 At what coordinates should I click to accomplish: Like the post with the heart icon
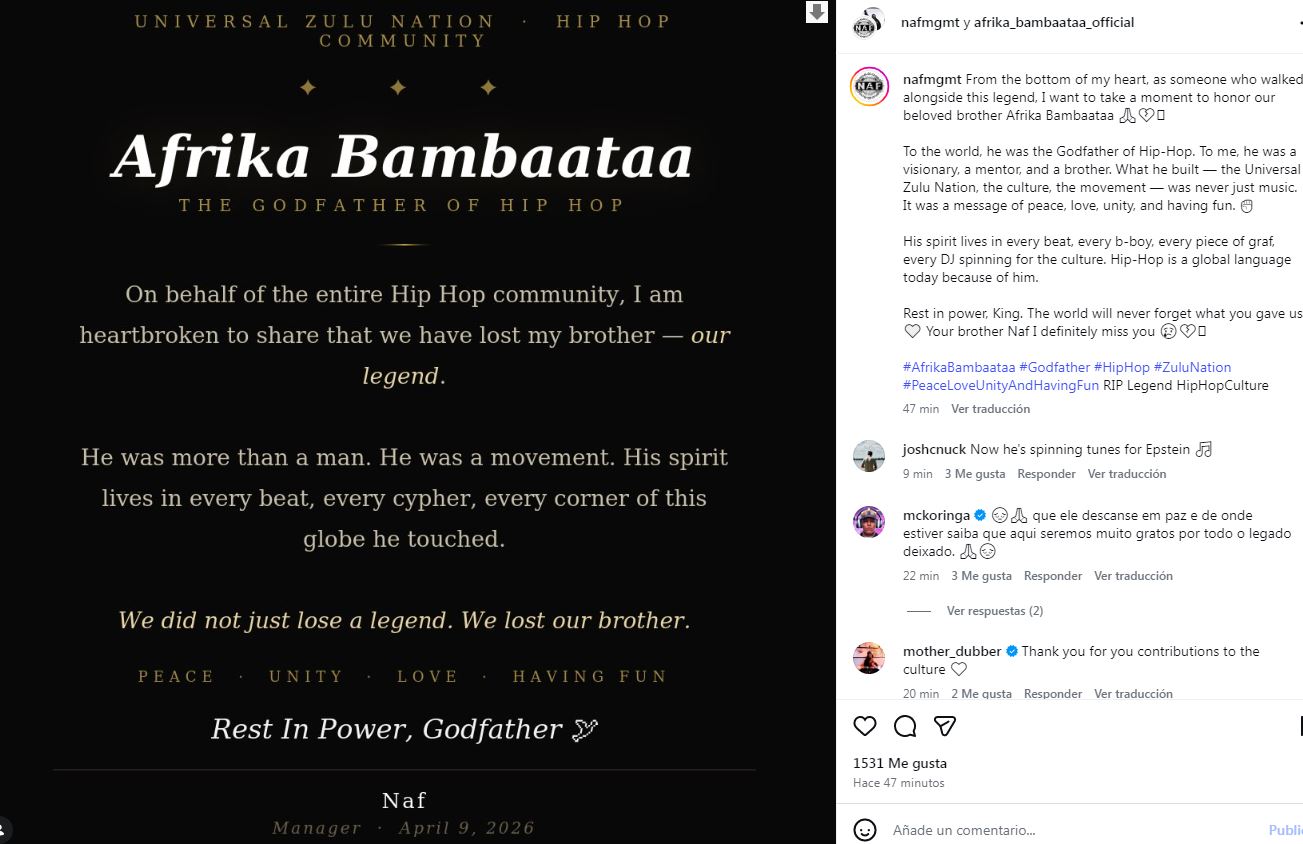click(x=865, y=726)
